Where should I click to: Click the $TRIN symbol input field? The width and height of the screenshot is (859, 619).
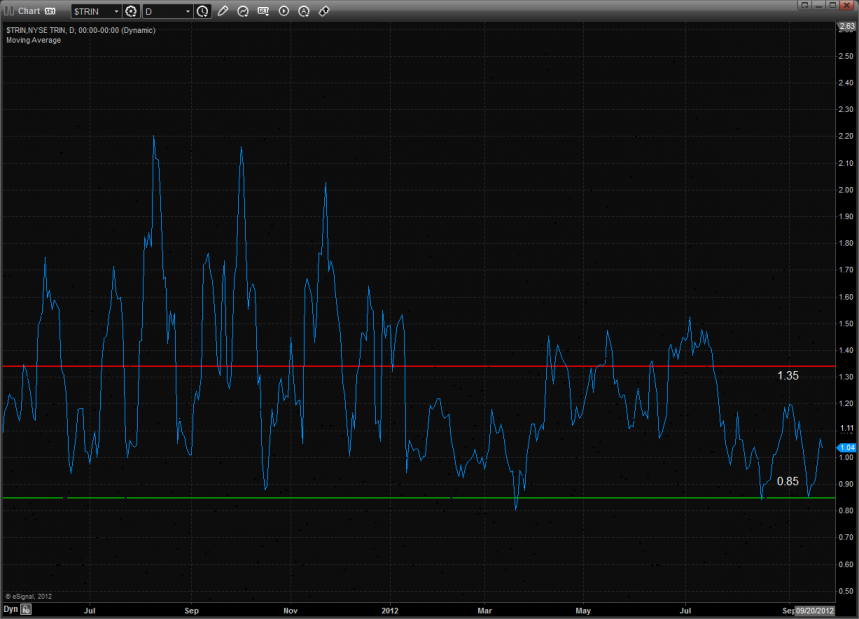(x=90, y=11)
